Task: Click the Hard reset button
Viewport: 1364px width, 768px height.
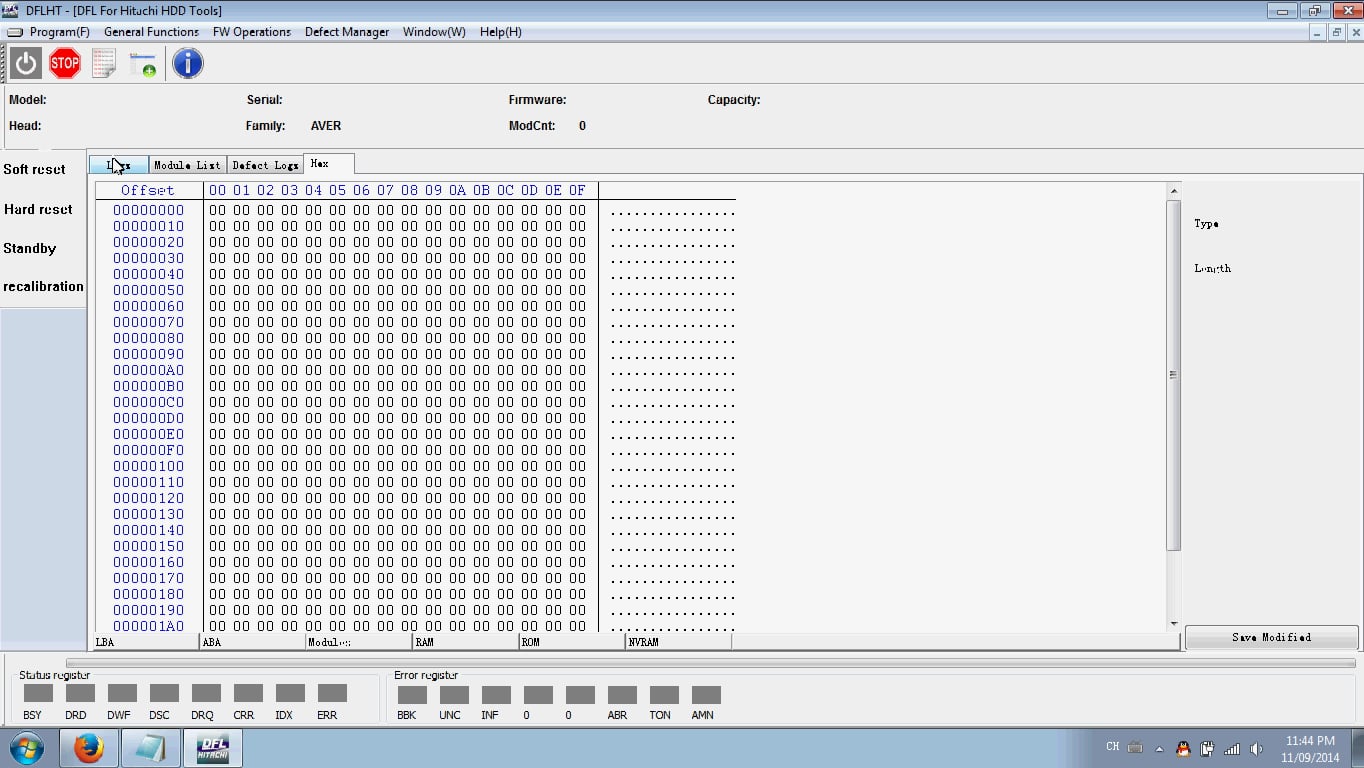Action: tap(38, 209)
